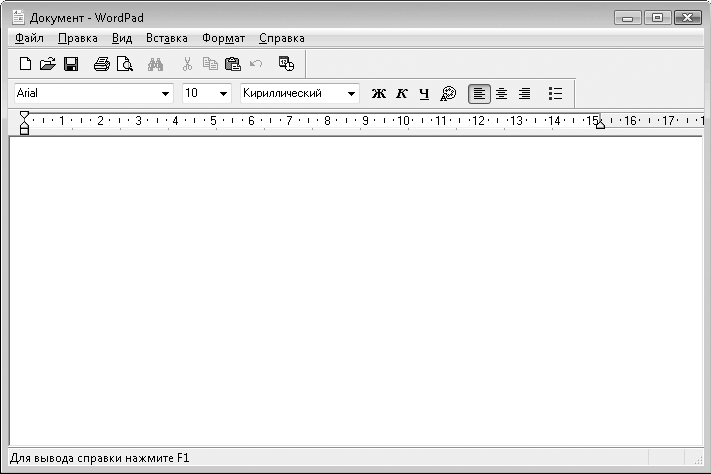711x474 pixels.
Task: Center-align the paragraph text
Action: tap(502, 93)
